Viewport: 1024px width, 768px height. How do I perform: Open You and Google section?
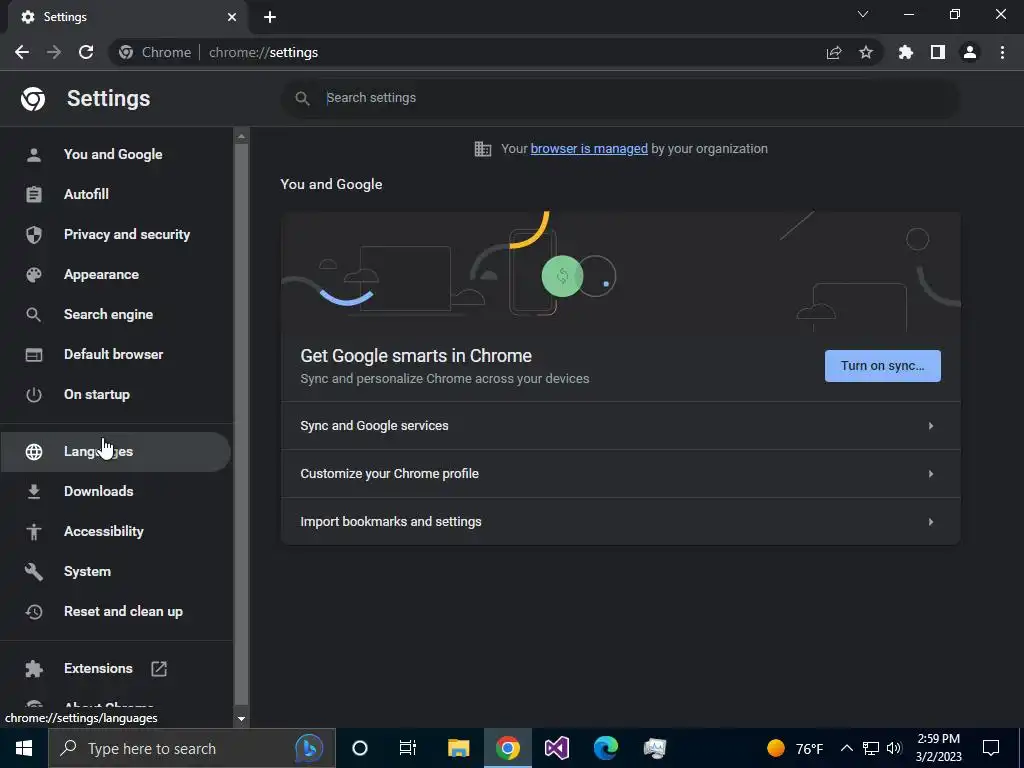tap(115, 155)
